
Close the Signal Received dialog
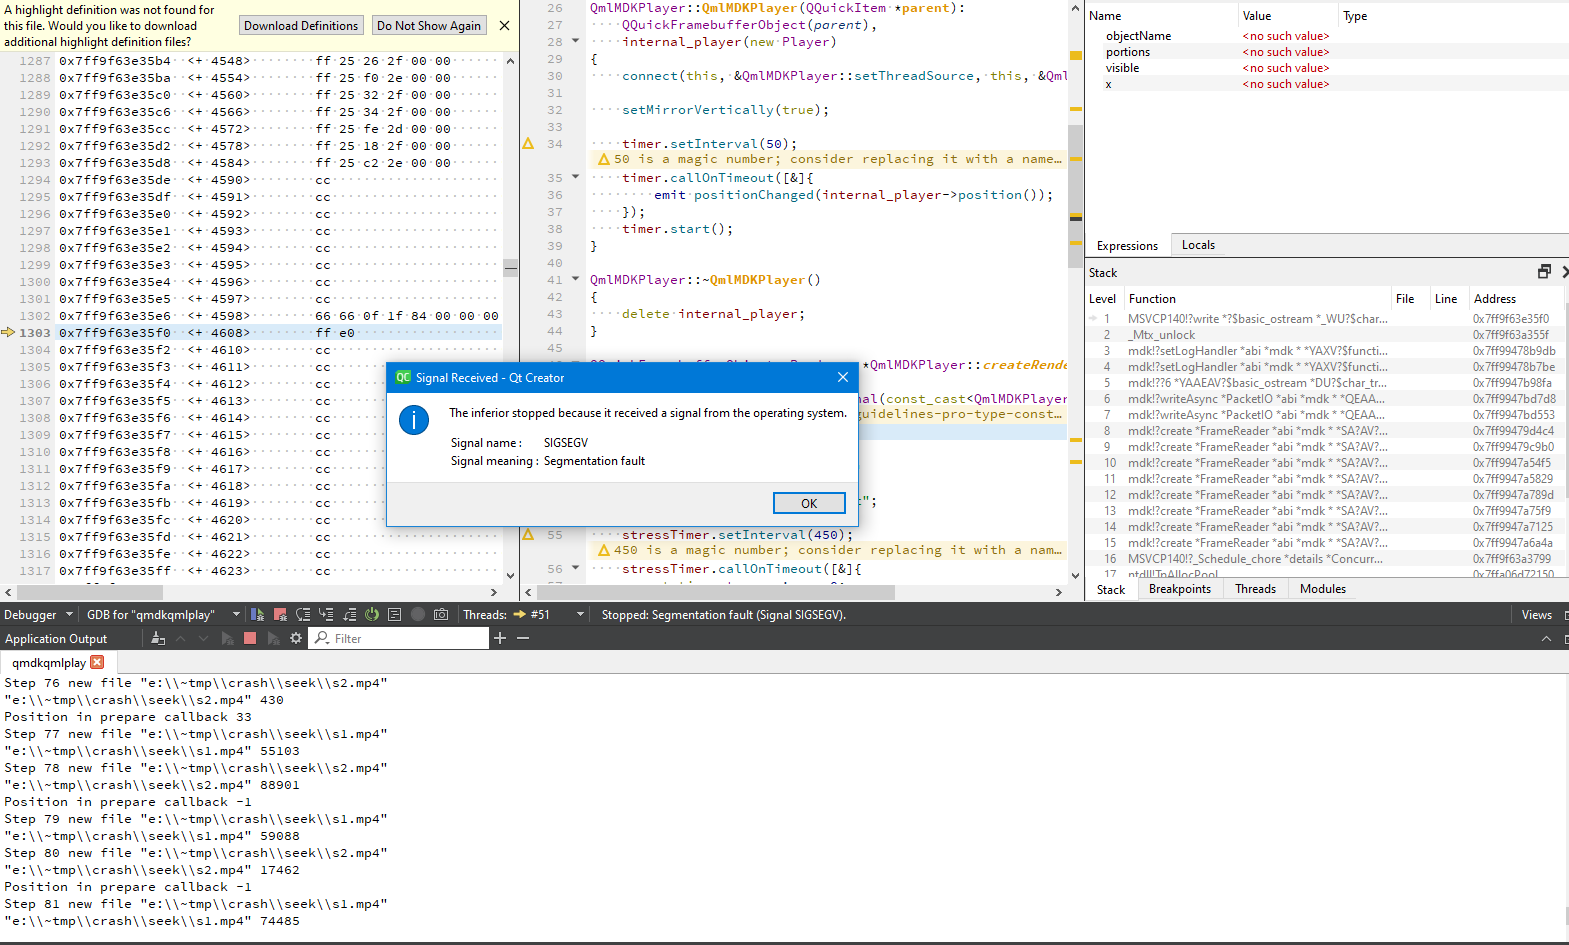(843, 377)
